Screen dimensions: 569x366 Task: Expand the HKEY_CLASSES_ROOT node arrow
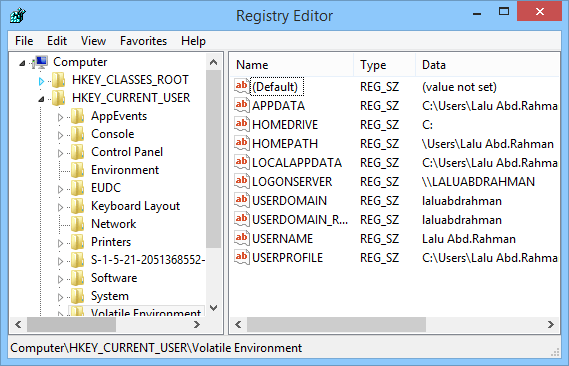pos(41,81)
